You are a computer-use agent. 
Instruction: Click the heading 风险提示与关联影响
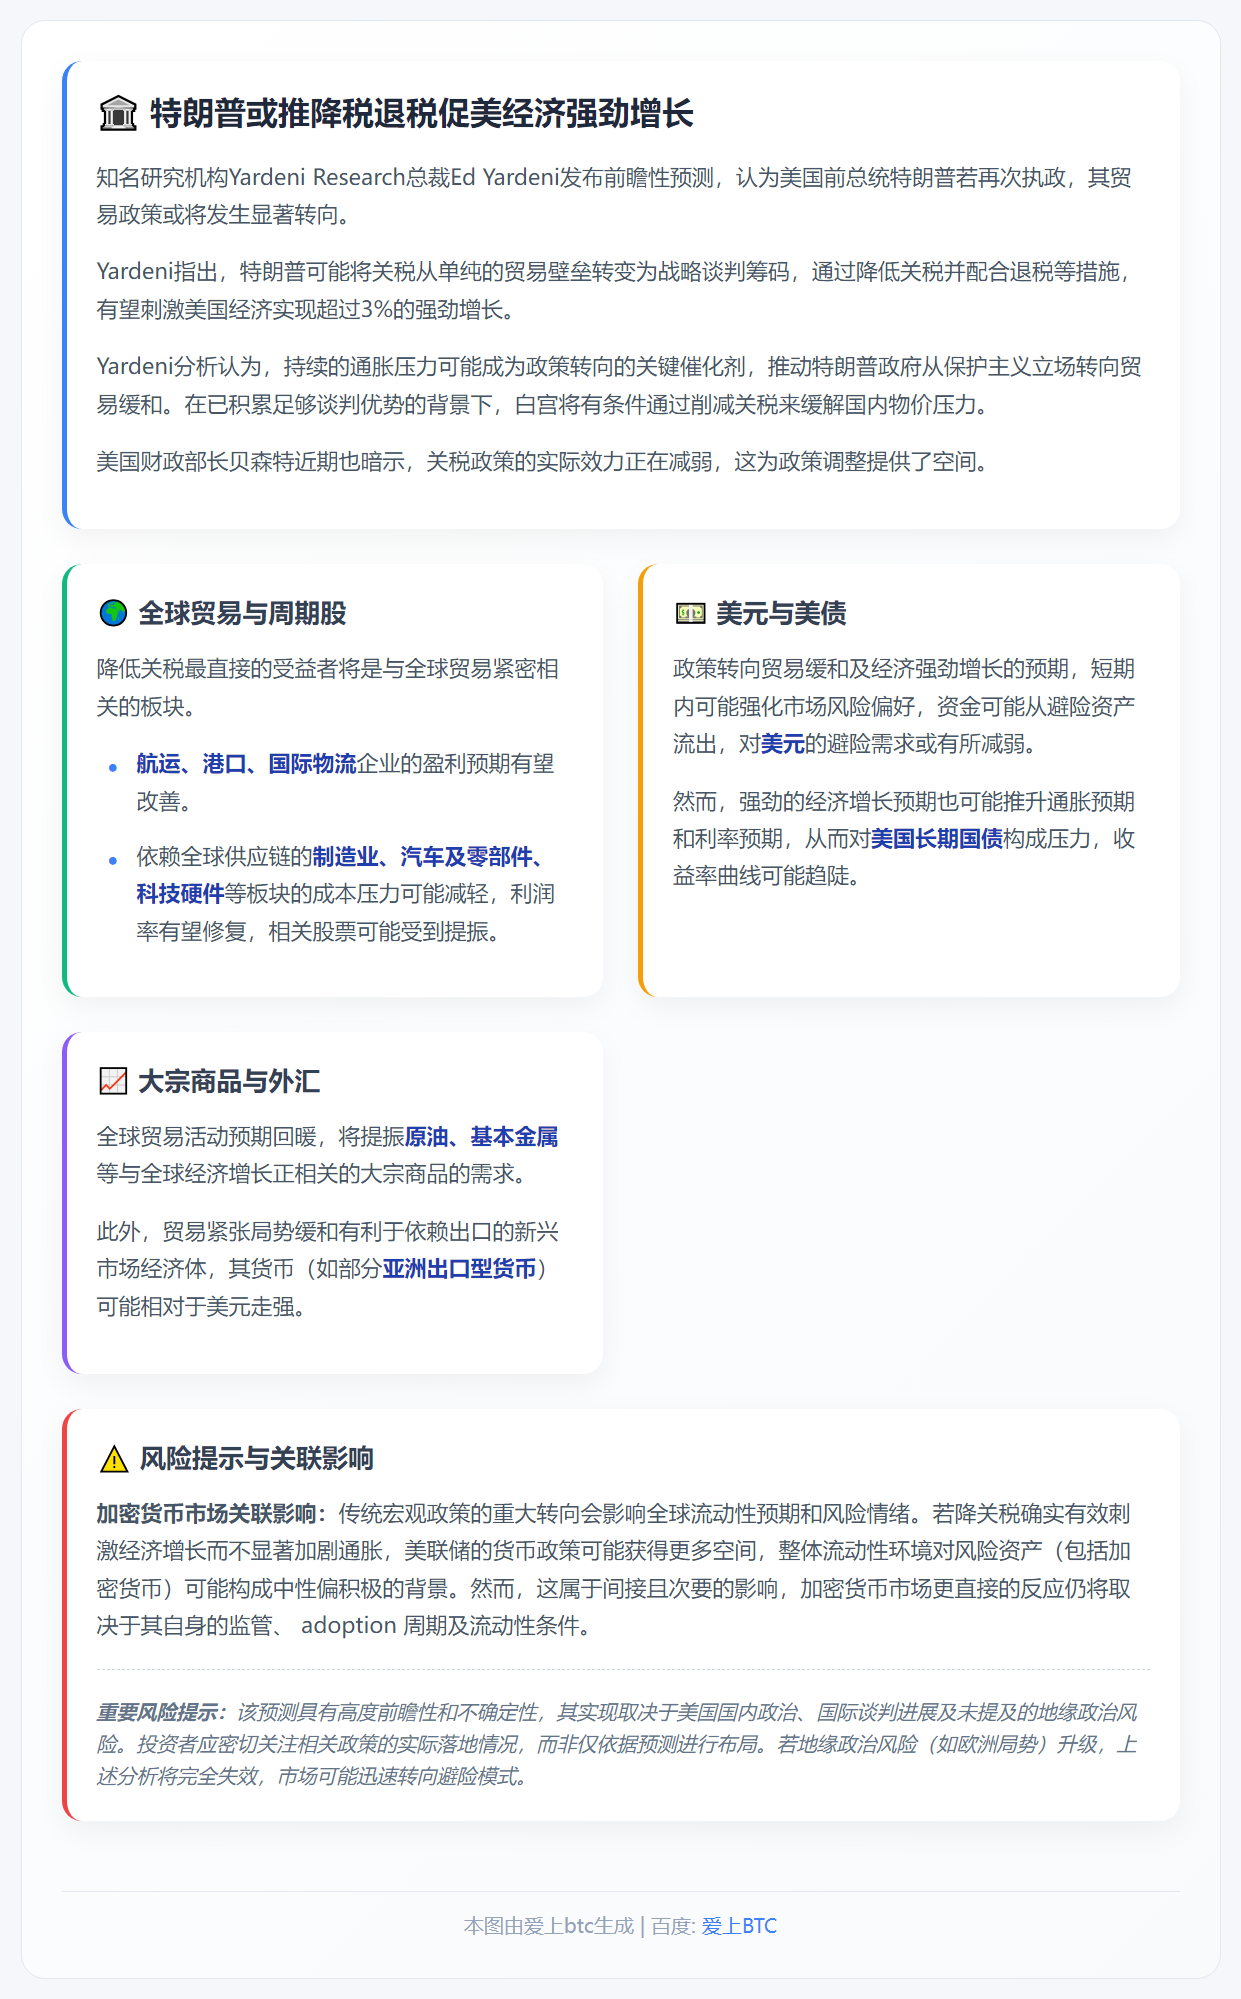pos(256,1458)
